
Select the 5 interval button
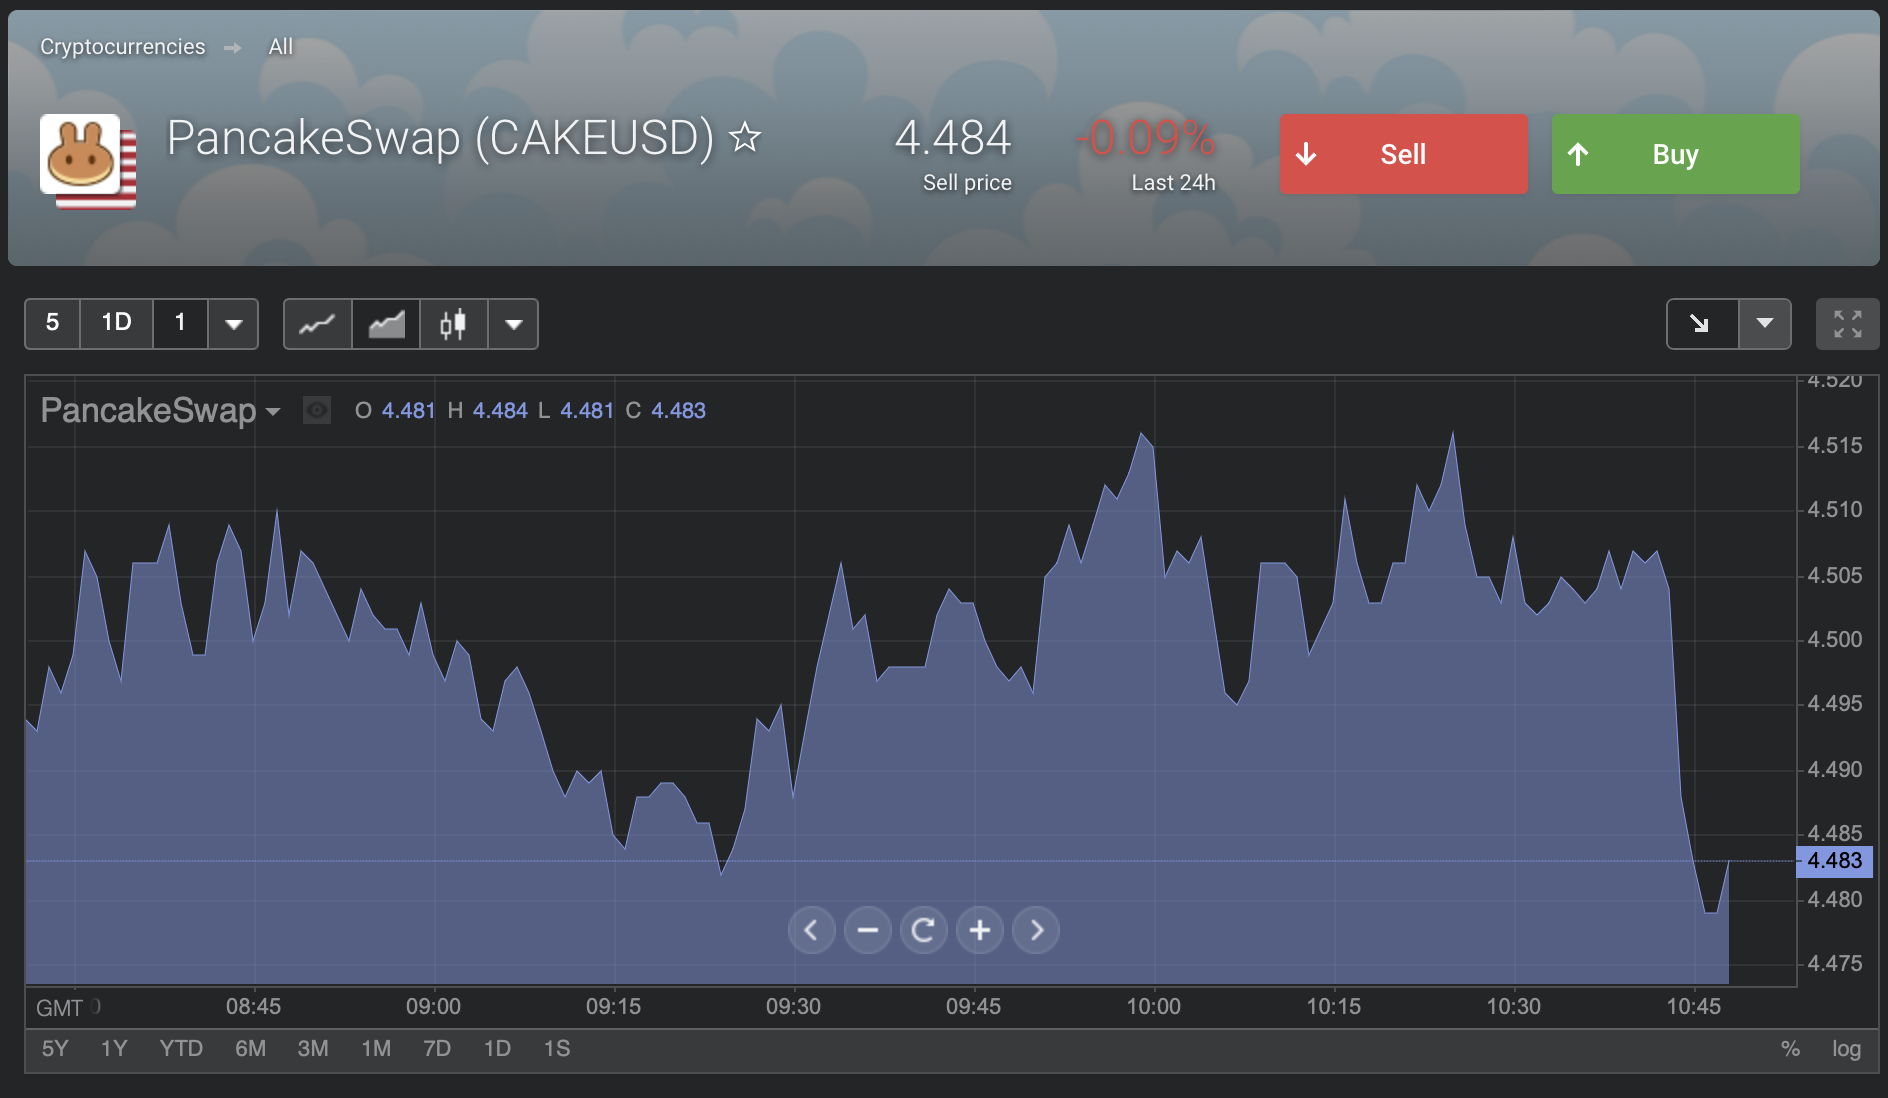click(52, 323)
